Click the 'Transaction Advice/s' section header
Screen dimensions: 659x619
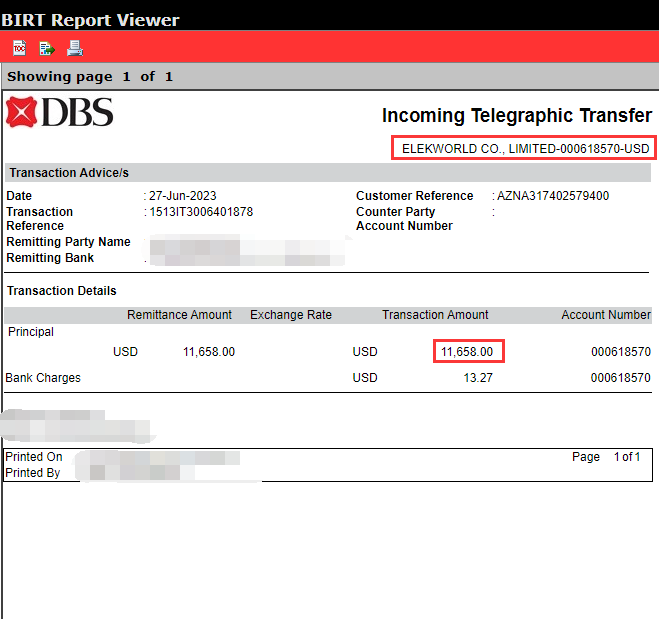pyautogui.click(x=69, y=173)
